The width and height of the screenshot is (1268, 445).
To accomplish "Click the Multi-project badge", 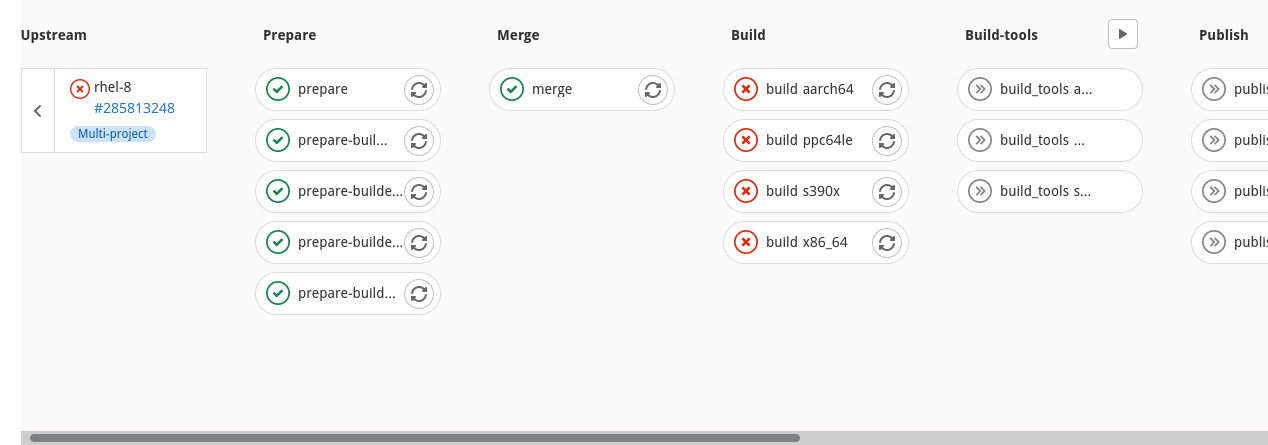I will [x=113, y=134].
